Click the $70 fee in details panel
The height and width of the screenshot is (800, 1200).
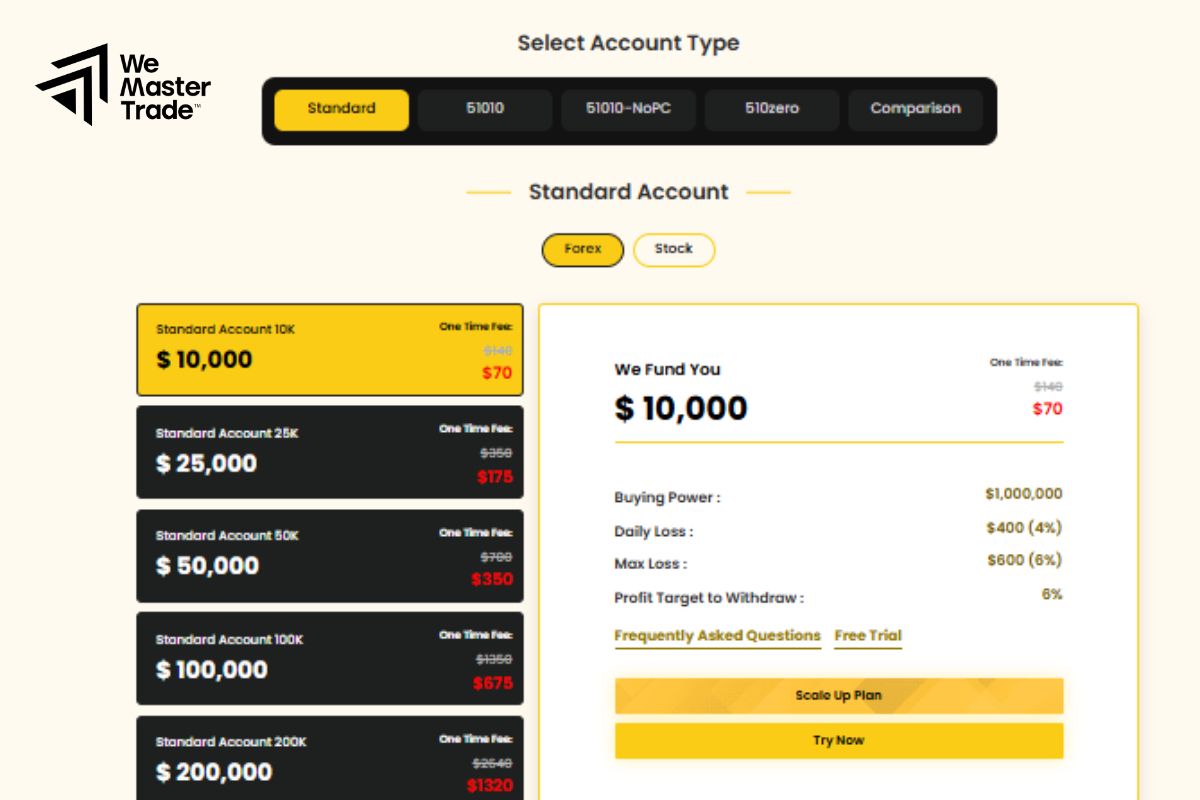click(1047, 408)
